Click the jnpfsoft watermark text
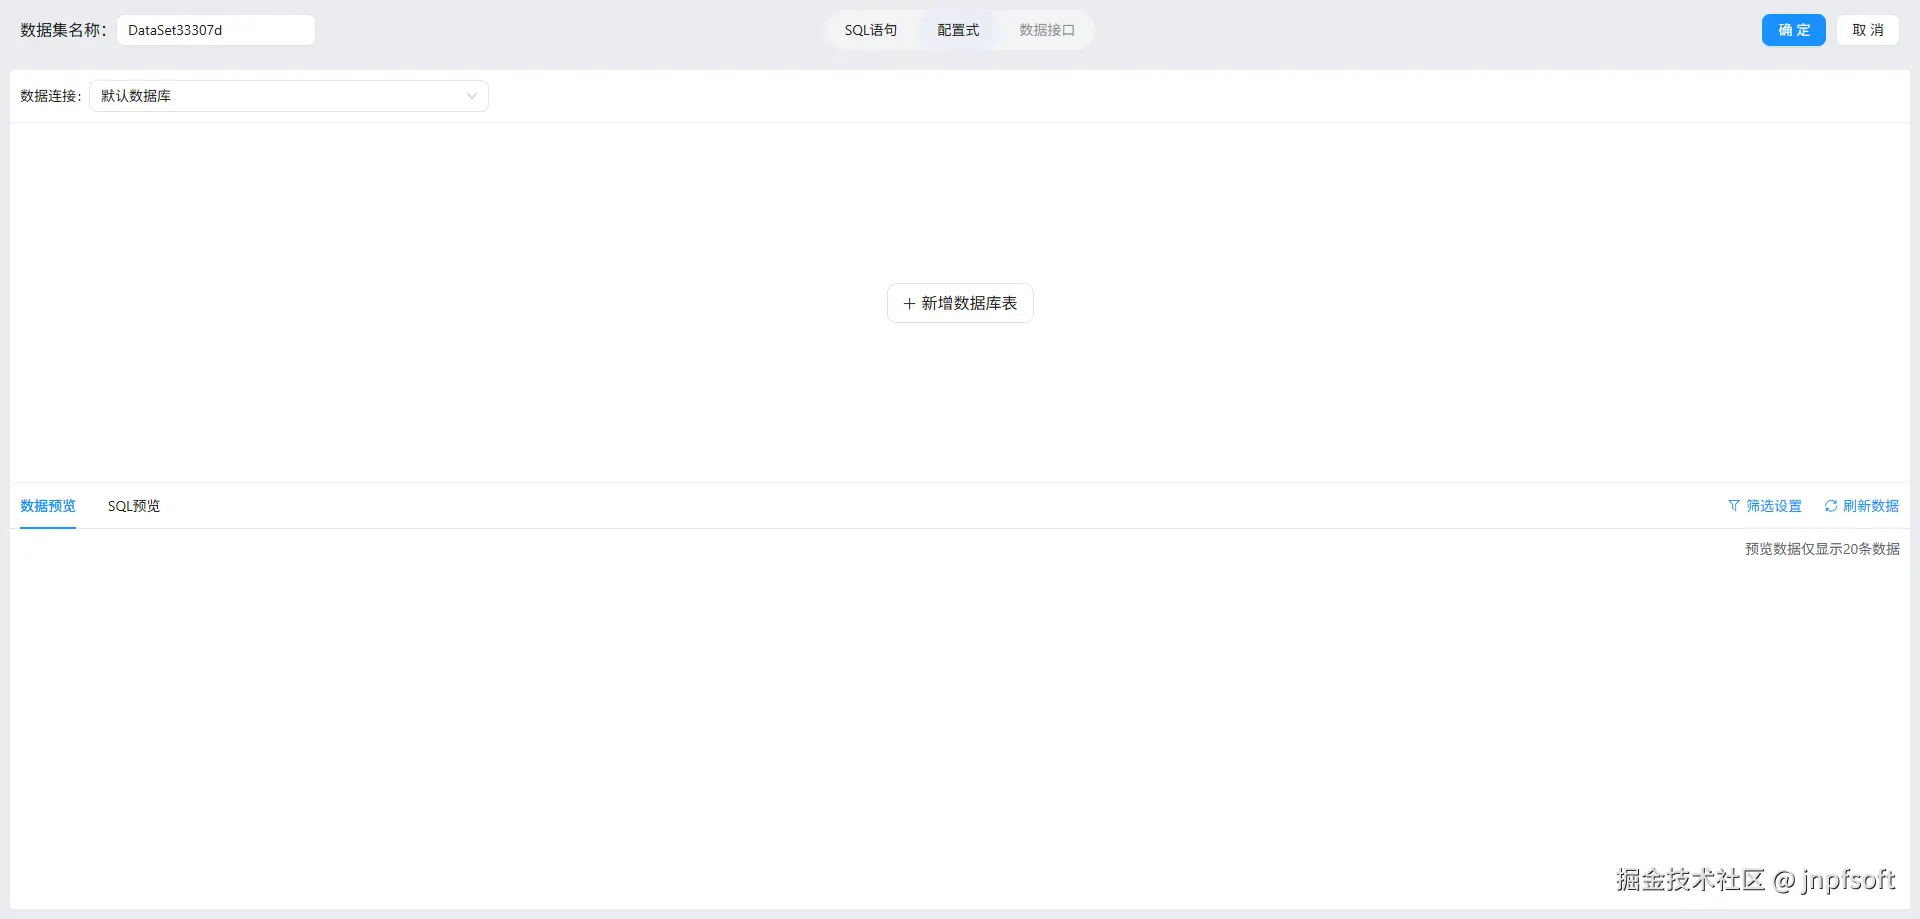This screenshot has width=1920, height=919. [1849, 880]
